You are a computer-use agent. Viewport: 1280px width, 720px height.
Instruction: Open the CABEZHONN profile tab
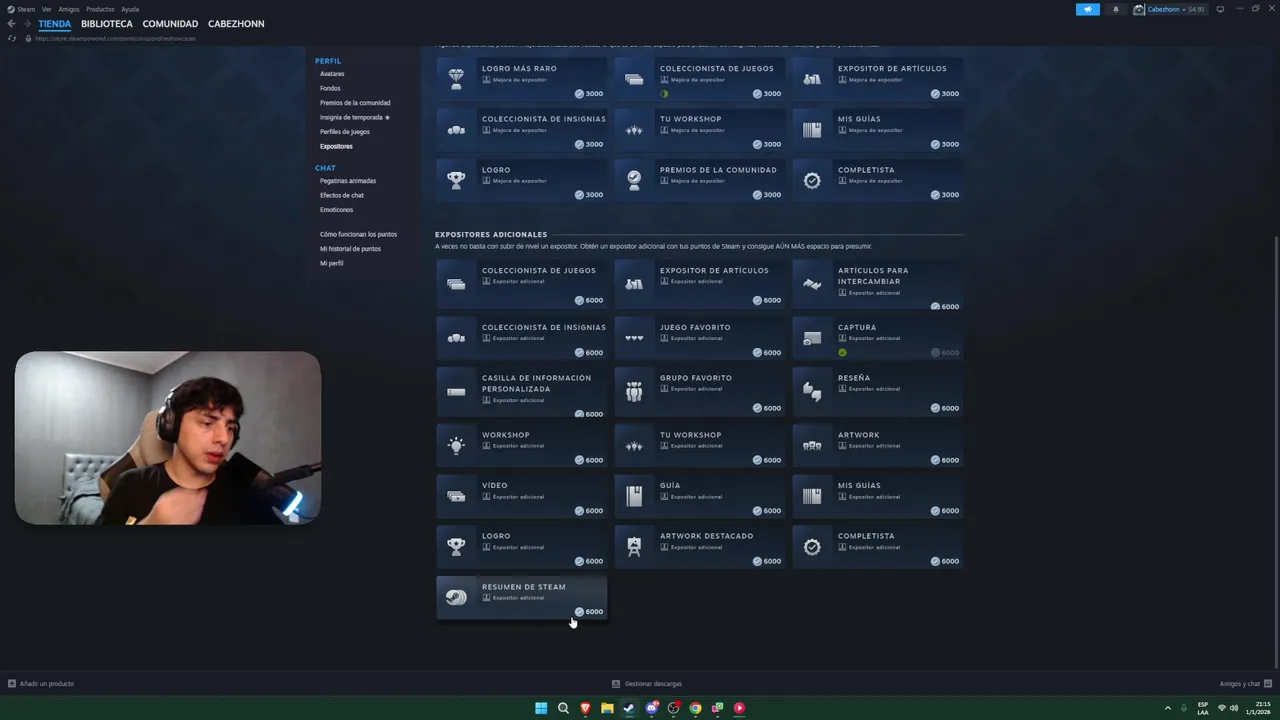(x=236, y=24)
